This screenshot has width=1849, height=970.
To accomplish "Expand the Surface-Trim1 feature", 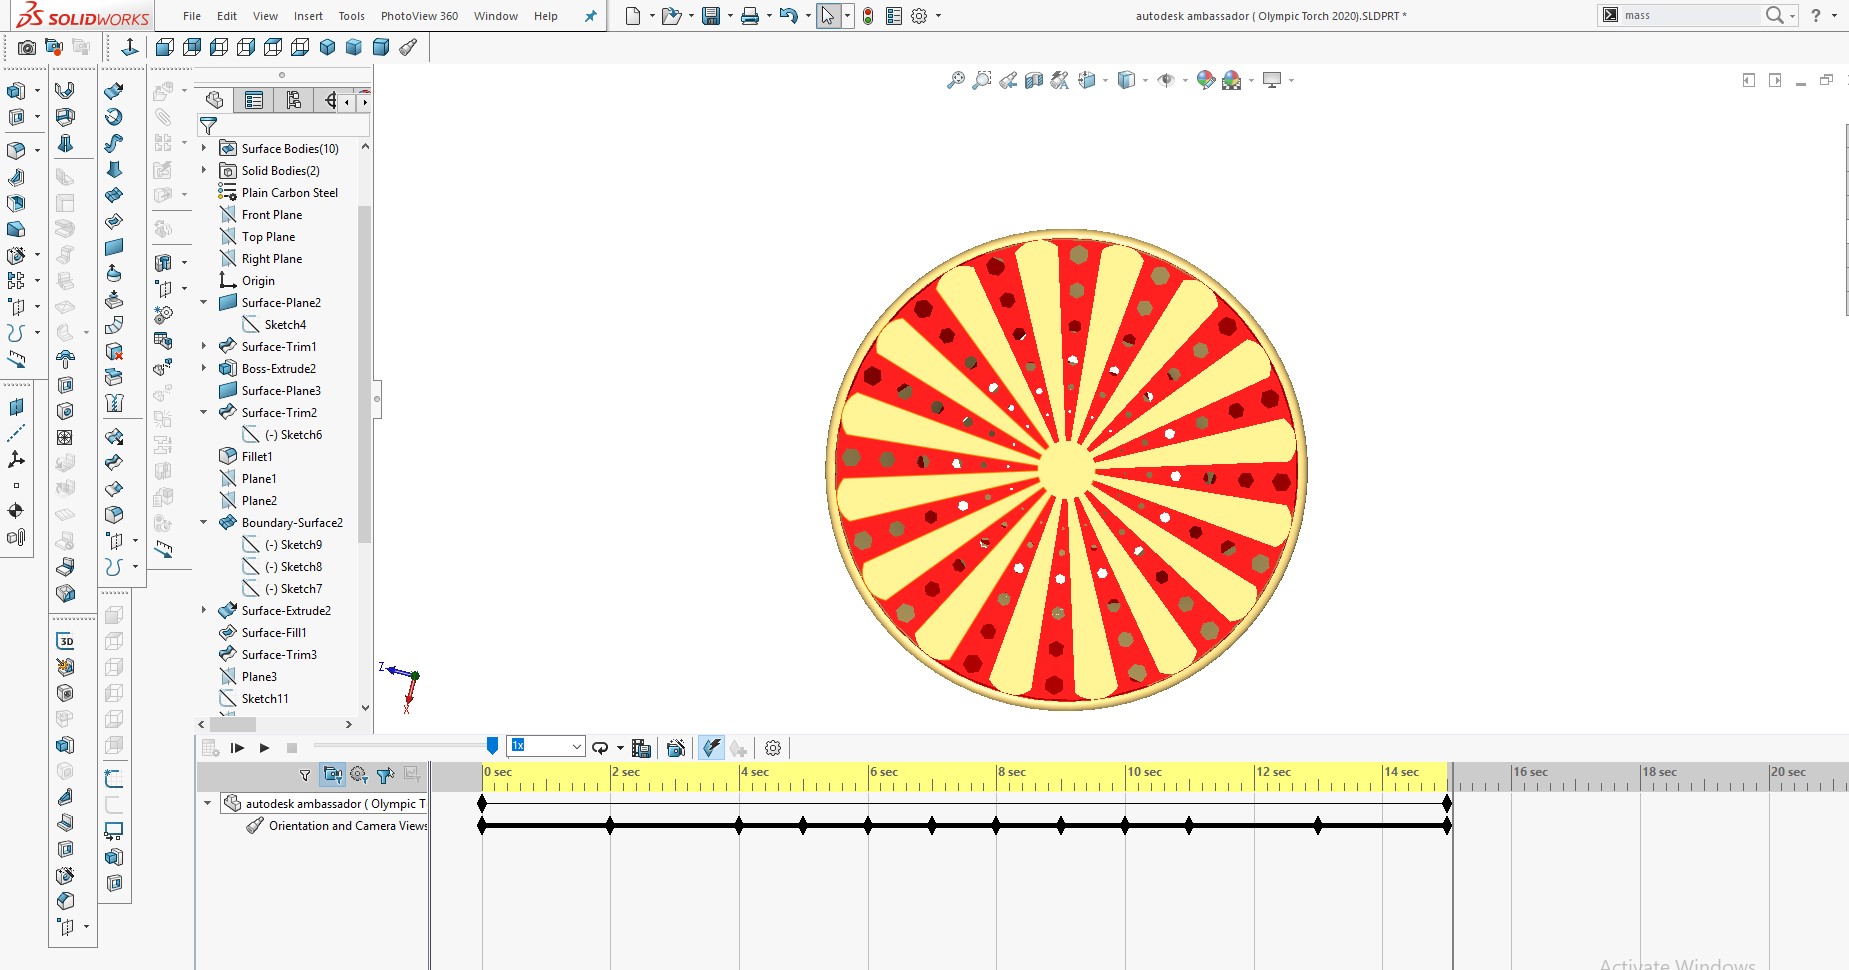I will (x=204, y=346).
